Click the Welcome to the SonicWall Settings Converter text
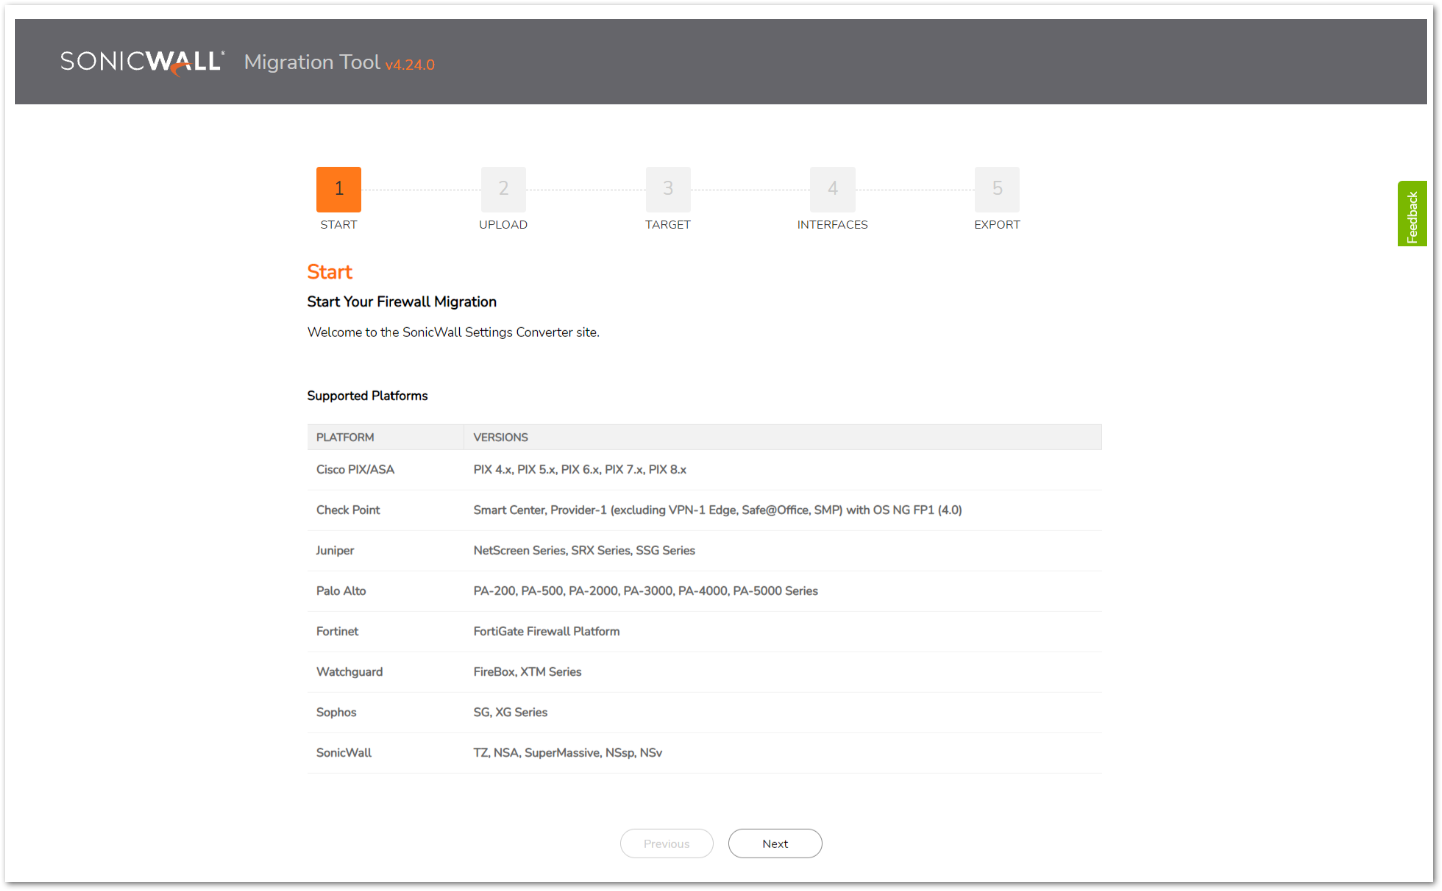Viewport: 1442px width, 891px height. coord(453,332)
